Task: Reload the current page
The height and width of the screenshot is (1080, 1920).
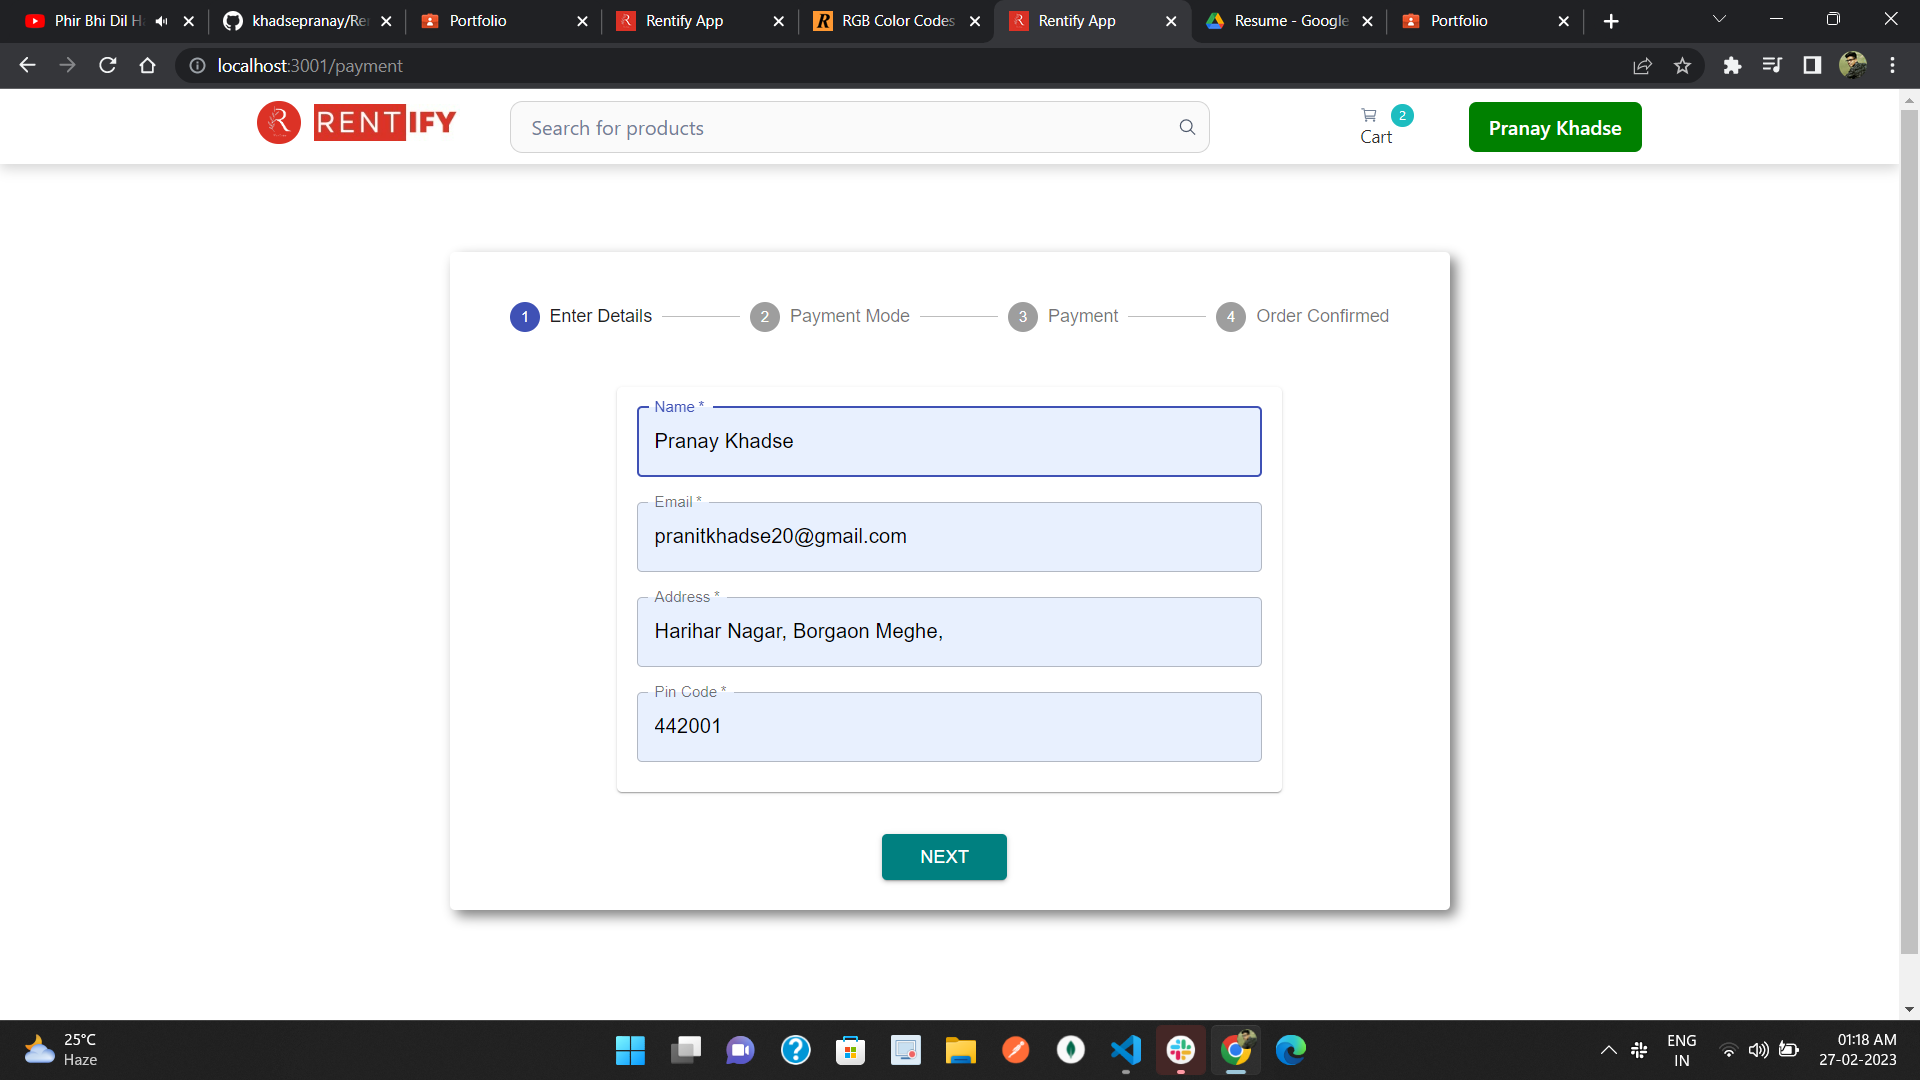Action: pyautogui.click(x=108, y=66)
